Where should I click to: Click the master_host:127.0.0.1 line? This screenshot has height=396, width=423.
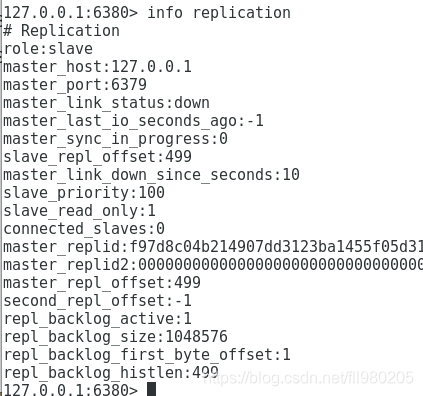(x=97, y=67)
